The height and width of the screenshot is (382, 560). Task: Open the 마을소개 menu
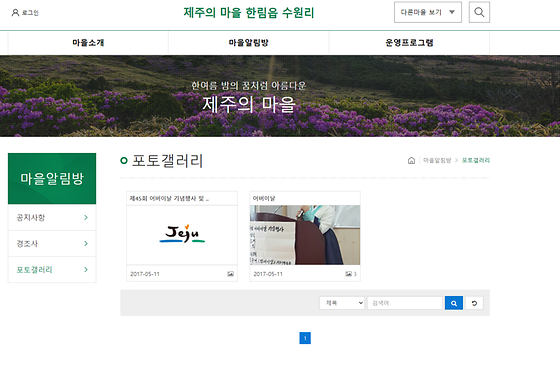(x=88, y=43)
